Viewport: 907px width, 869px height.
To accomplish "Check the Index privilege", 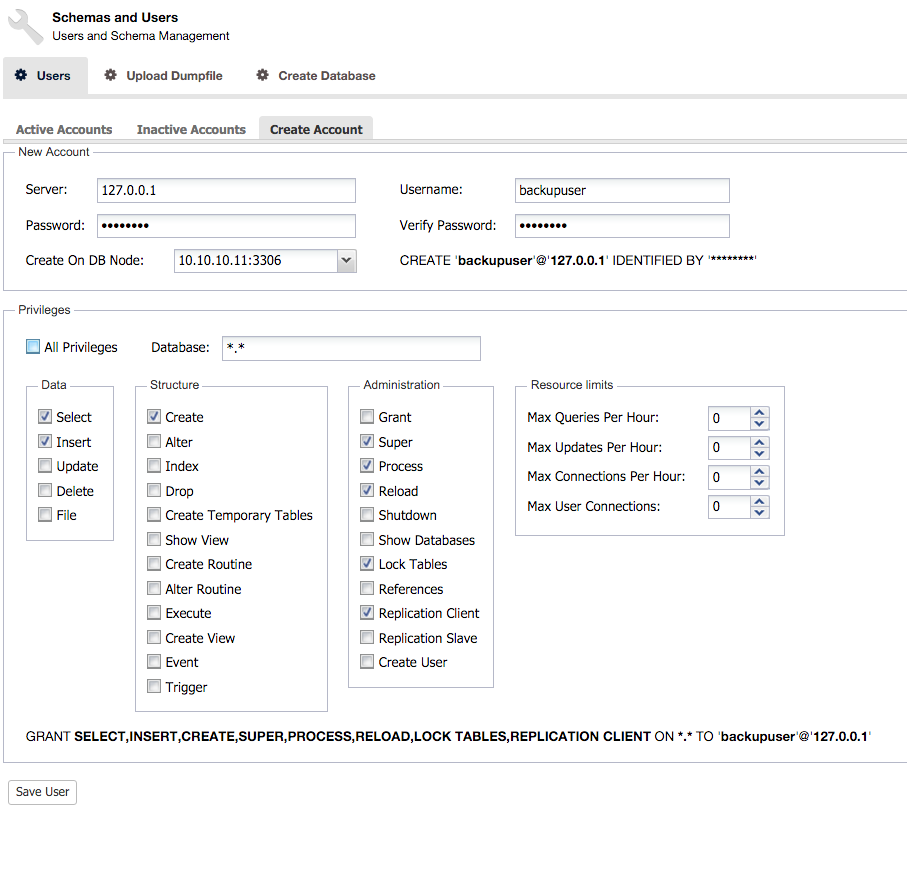I will point(153,466).
